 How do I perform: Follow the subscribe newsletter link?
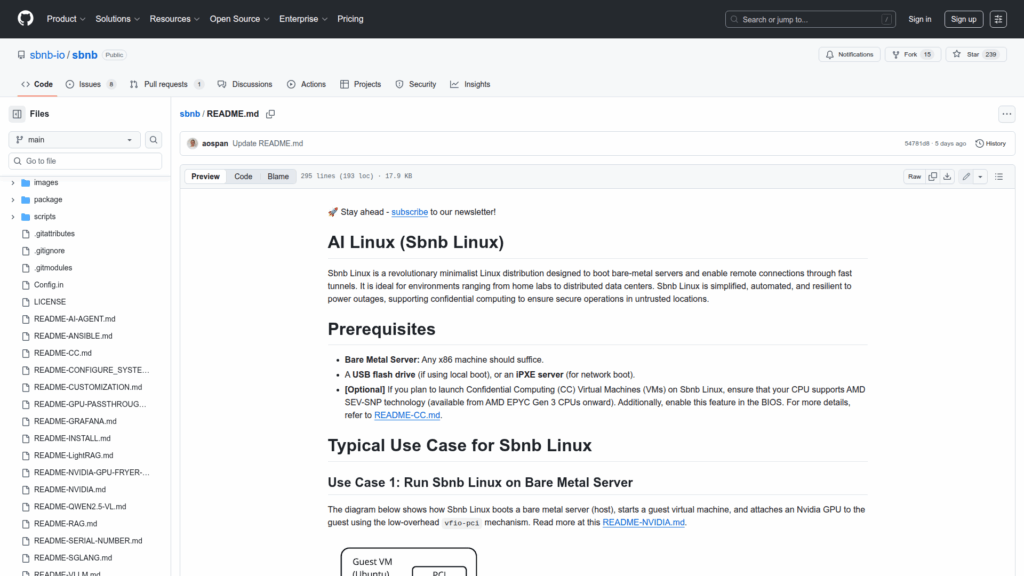[409, 212]
